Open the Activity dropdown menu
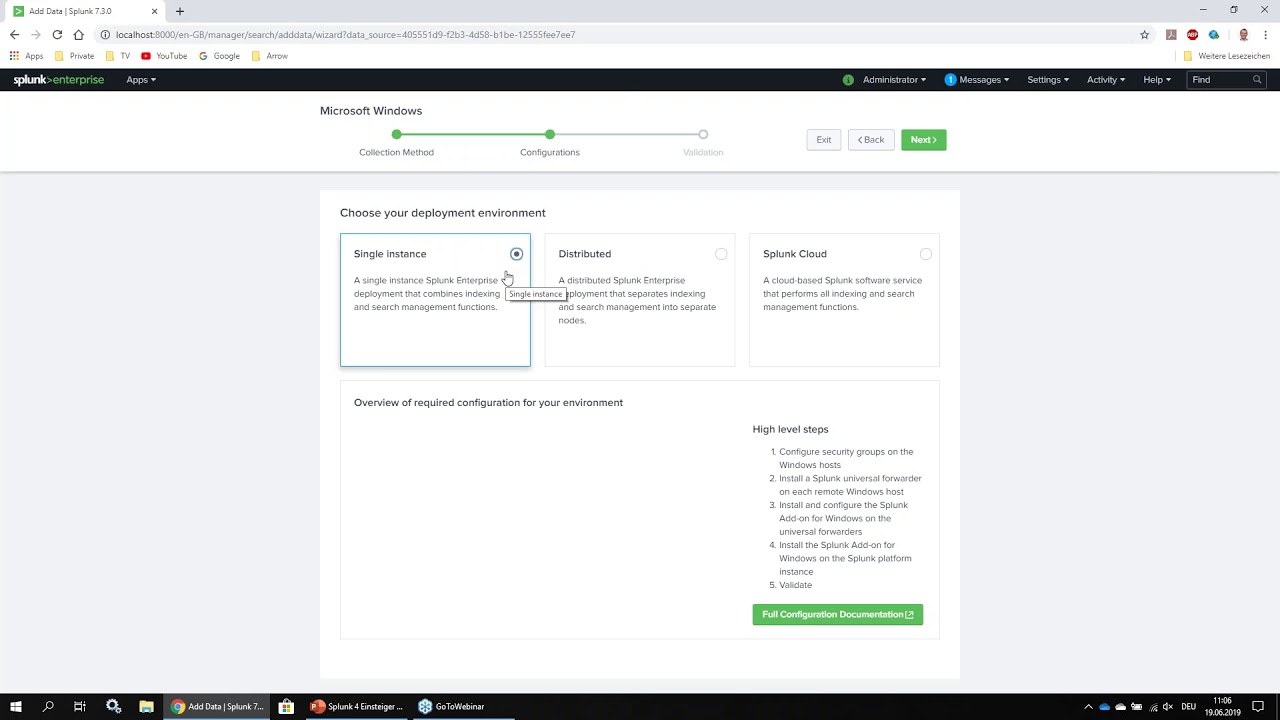Image resolution: width=1280 pixels, height=720 pixels. pos(1106,80)
